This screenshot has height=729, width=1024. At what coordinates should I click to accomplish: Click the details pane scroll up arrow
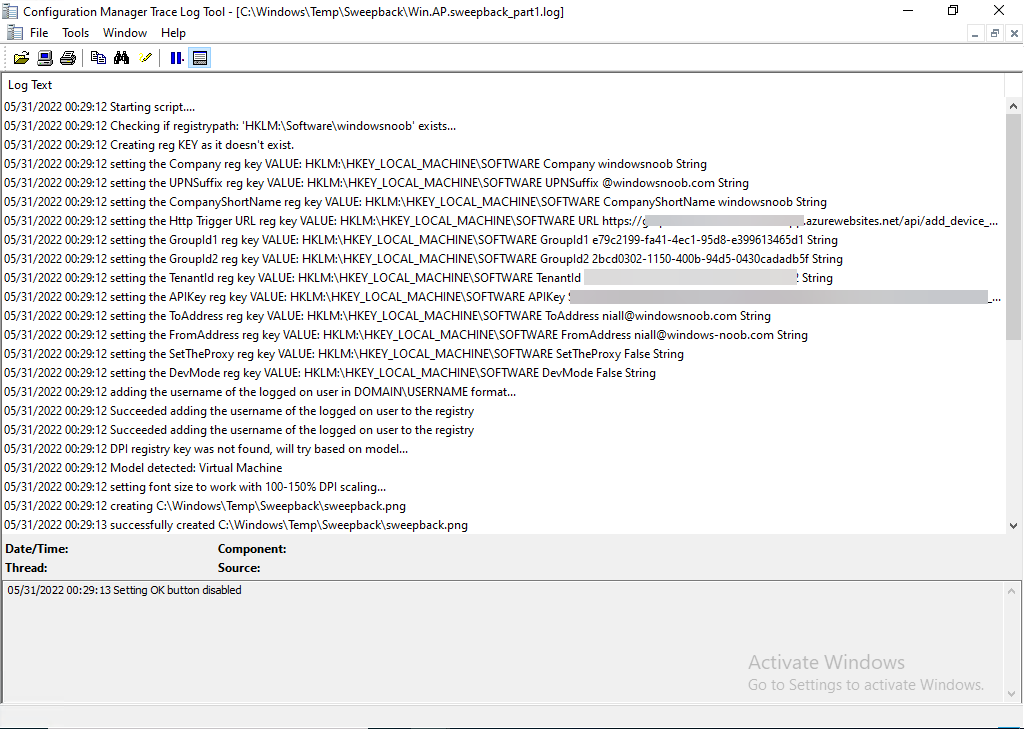coord(1012,591)
